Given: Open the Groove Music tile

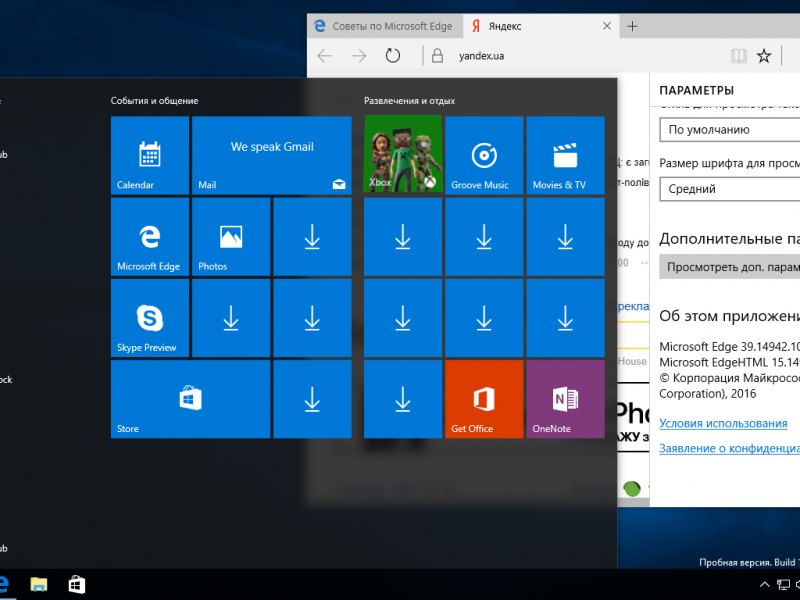Looking at the screenshot, I should tap(484, 155).
